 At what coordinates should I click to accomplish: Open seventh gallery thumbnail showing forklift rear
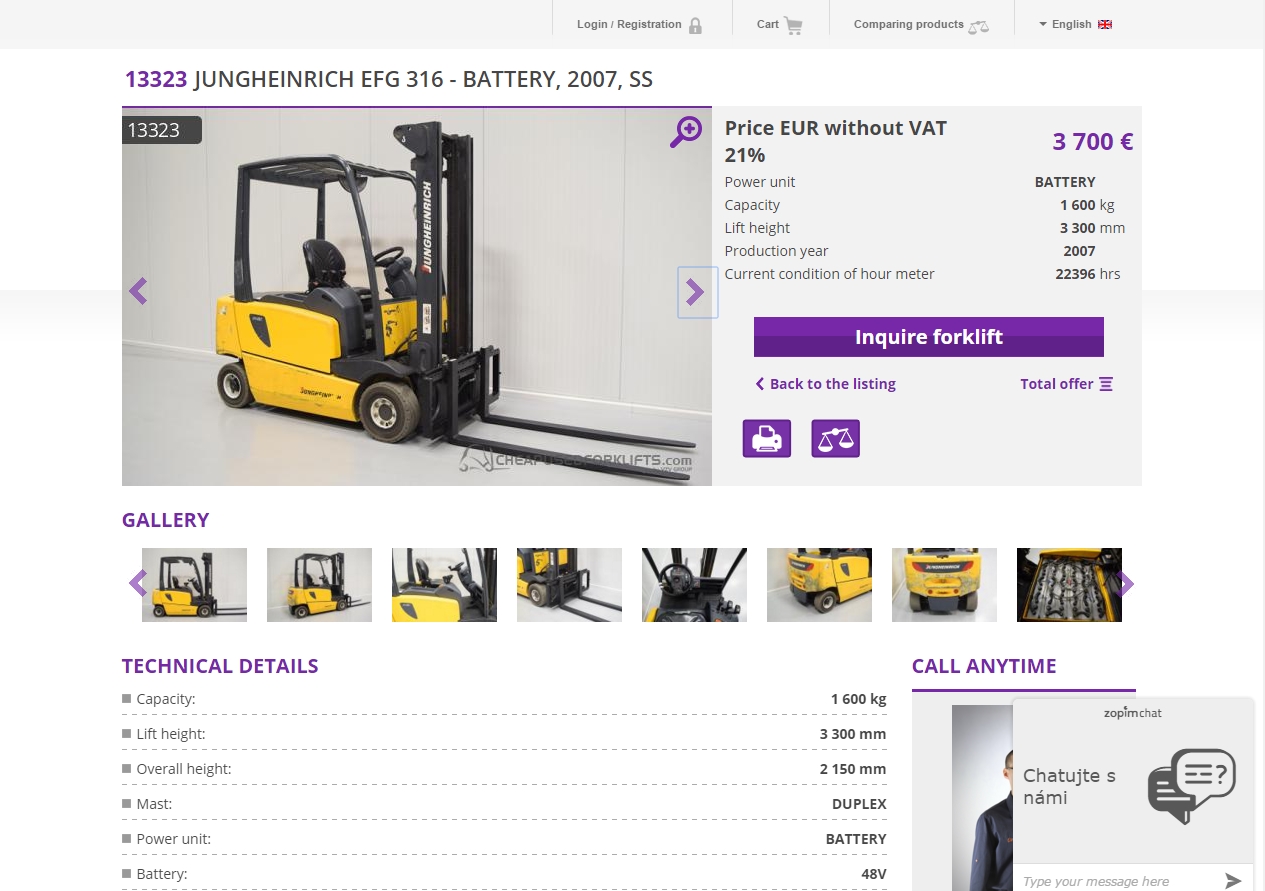944,585
